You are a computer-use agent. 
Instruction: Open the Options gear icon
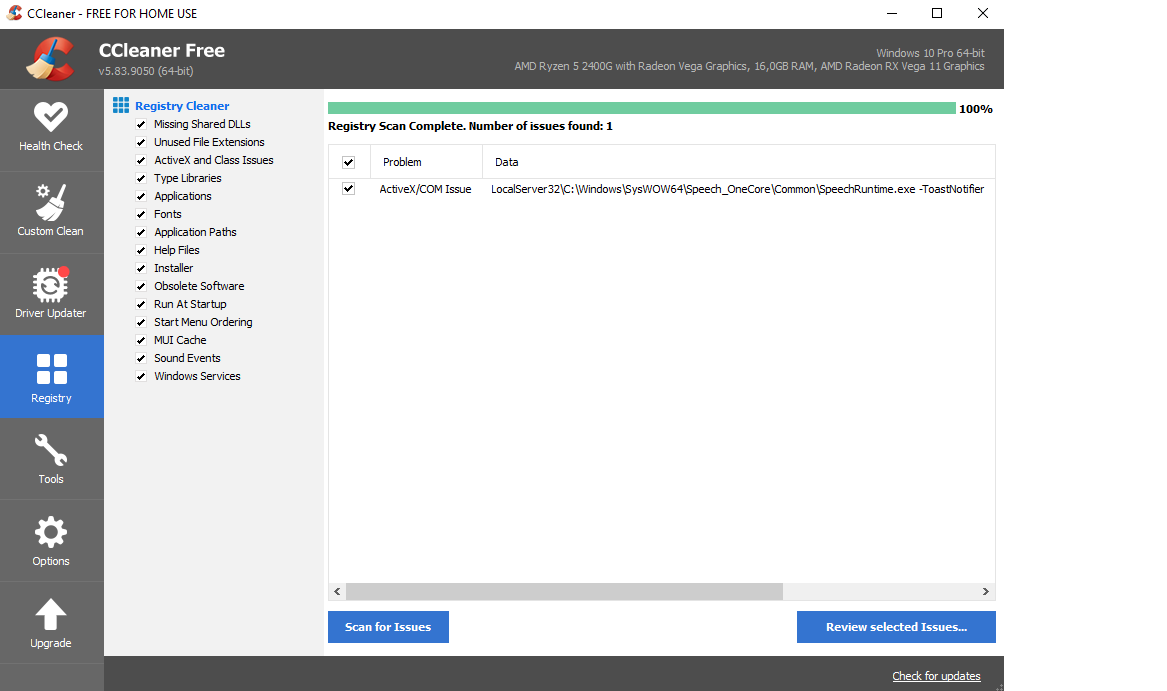pyautogui.click(x=51, y=532)
